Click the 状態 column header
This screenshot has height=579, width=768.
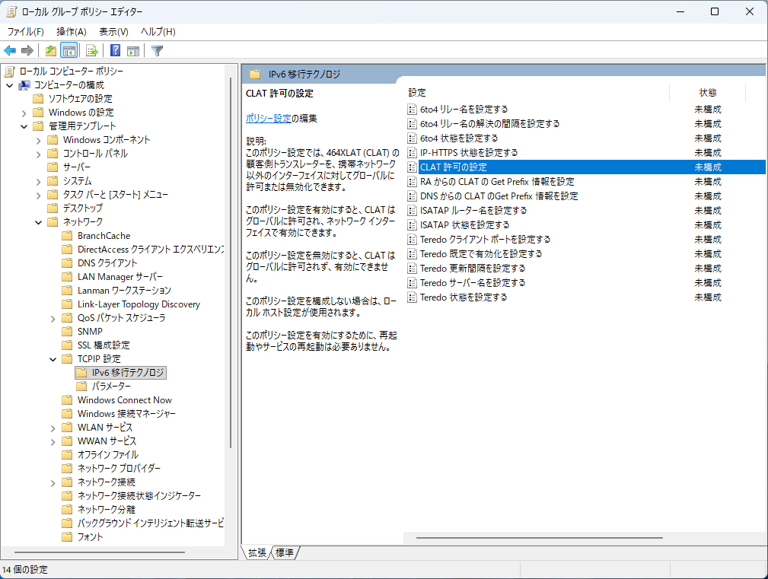(707, 93)
